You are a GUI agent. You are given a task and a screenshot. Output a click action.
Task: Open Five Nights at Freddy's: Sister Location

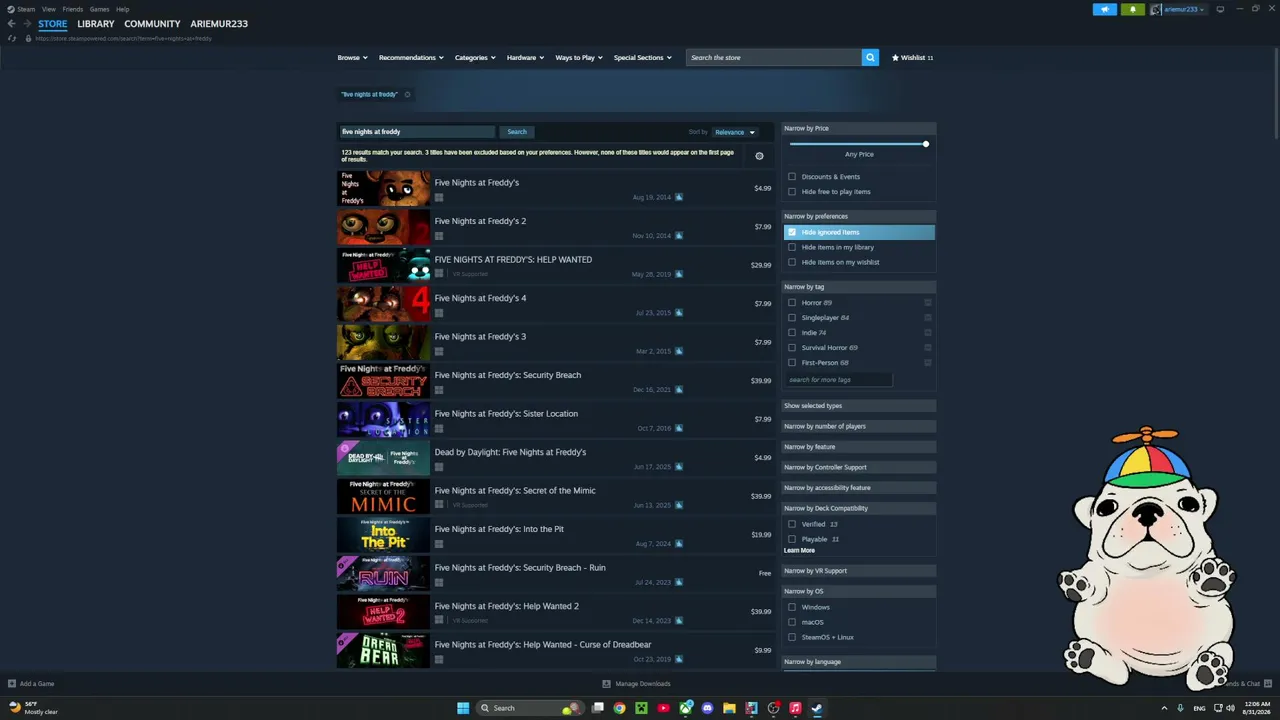(x=555, y=420)
